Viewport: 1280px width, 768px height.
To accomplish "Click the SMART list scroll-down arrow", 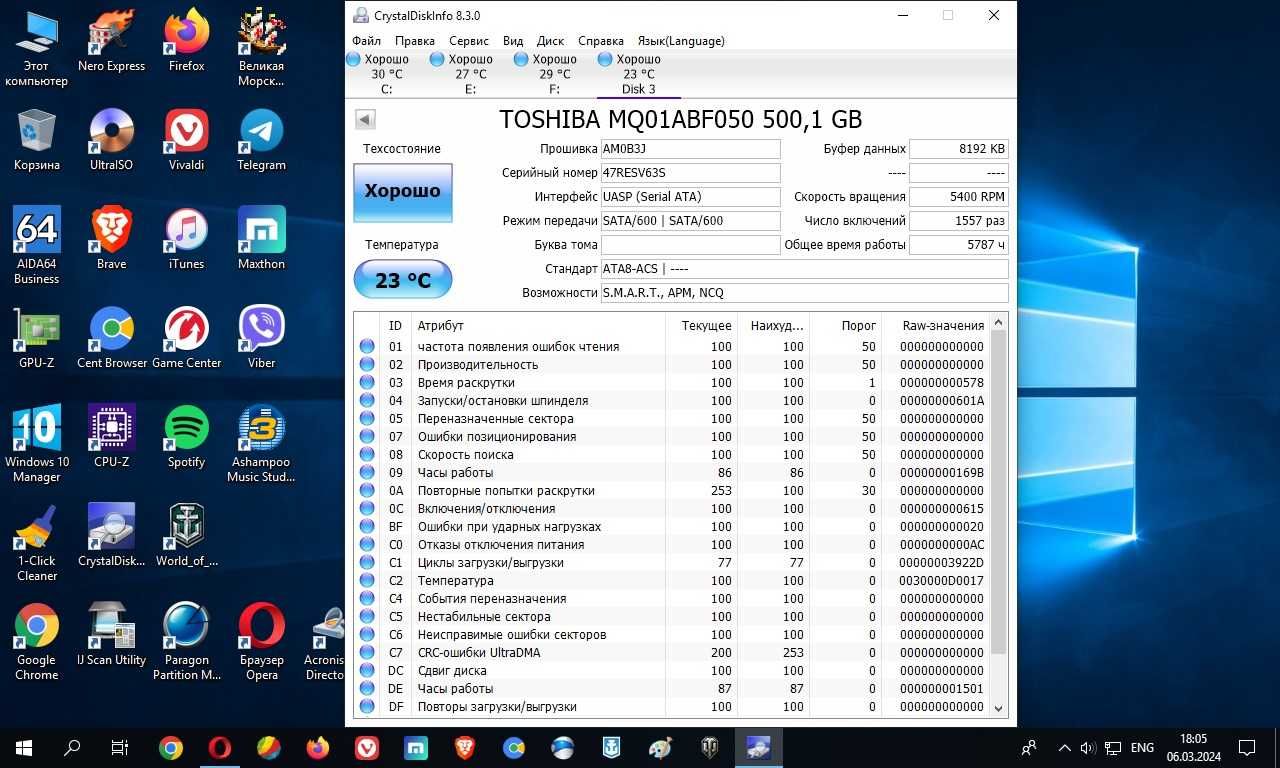I will (998, 708).
